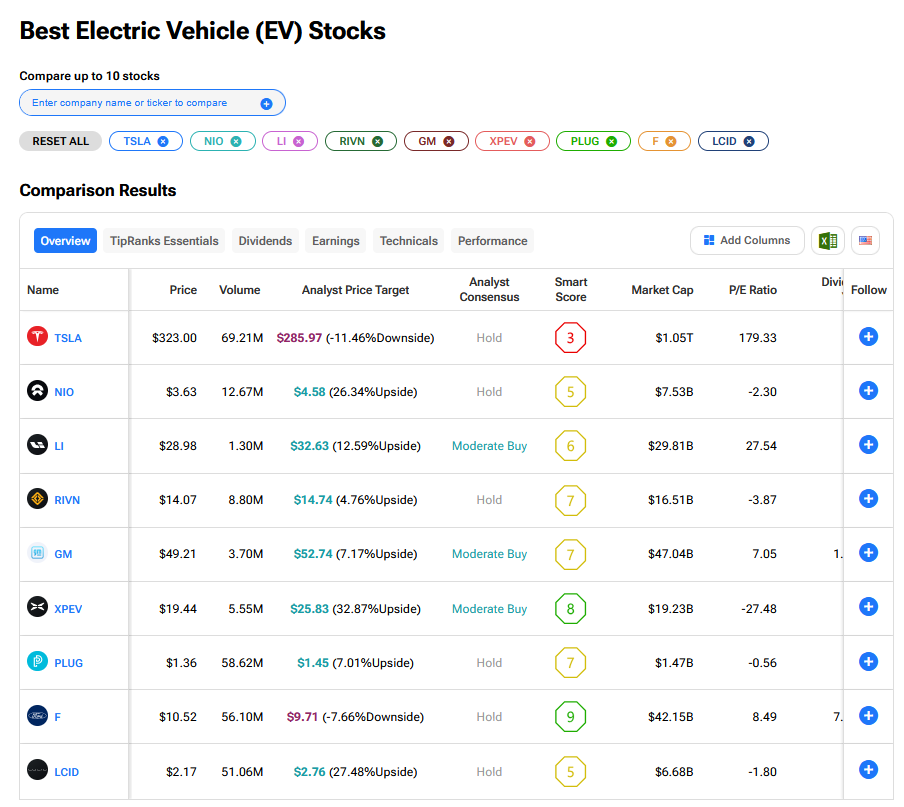Image resolution: width=904 pixels, height=807 pixels.
Task: Click GM company logo
Action: click(x=37, y=553)
